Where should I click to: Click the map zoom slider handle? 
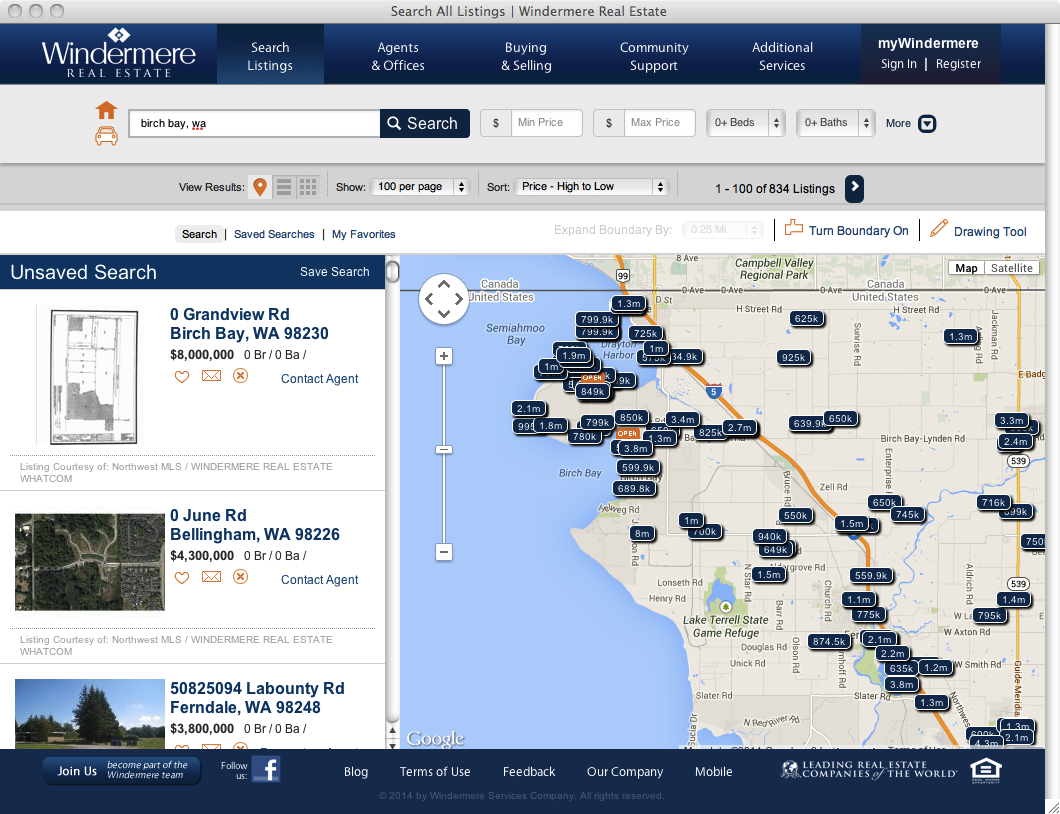443,450
